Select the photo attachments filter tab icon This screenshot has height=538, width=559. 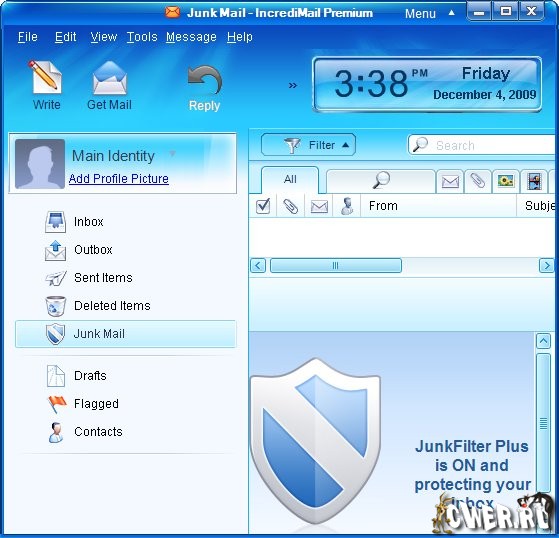click(506, 181)
